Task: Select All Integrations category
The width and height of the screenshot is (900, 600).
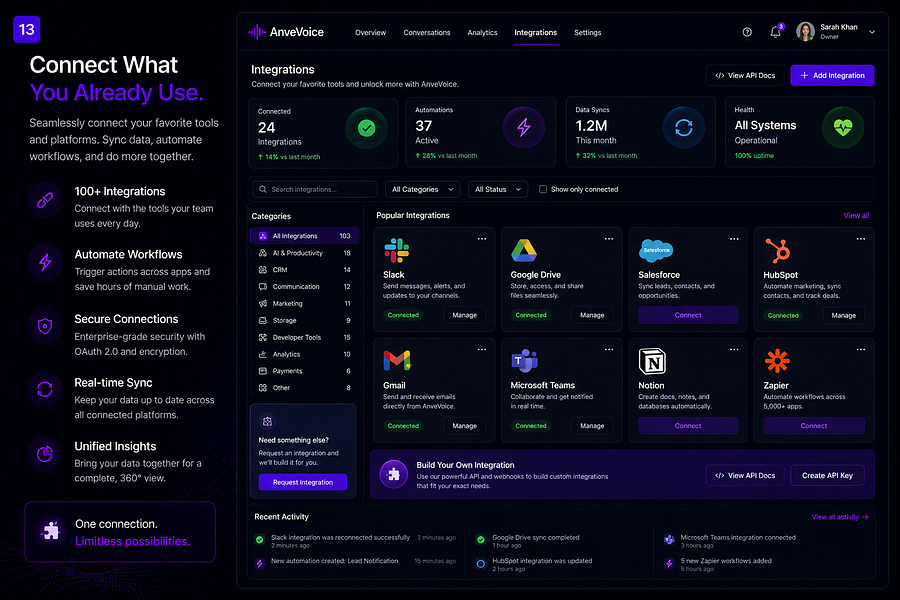Action: click(304, 235)
